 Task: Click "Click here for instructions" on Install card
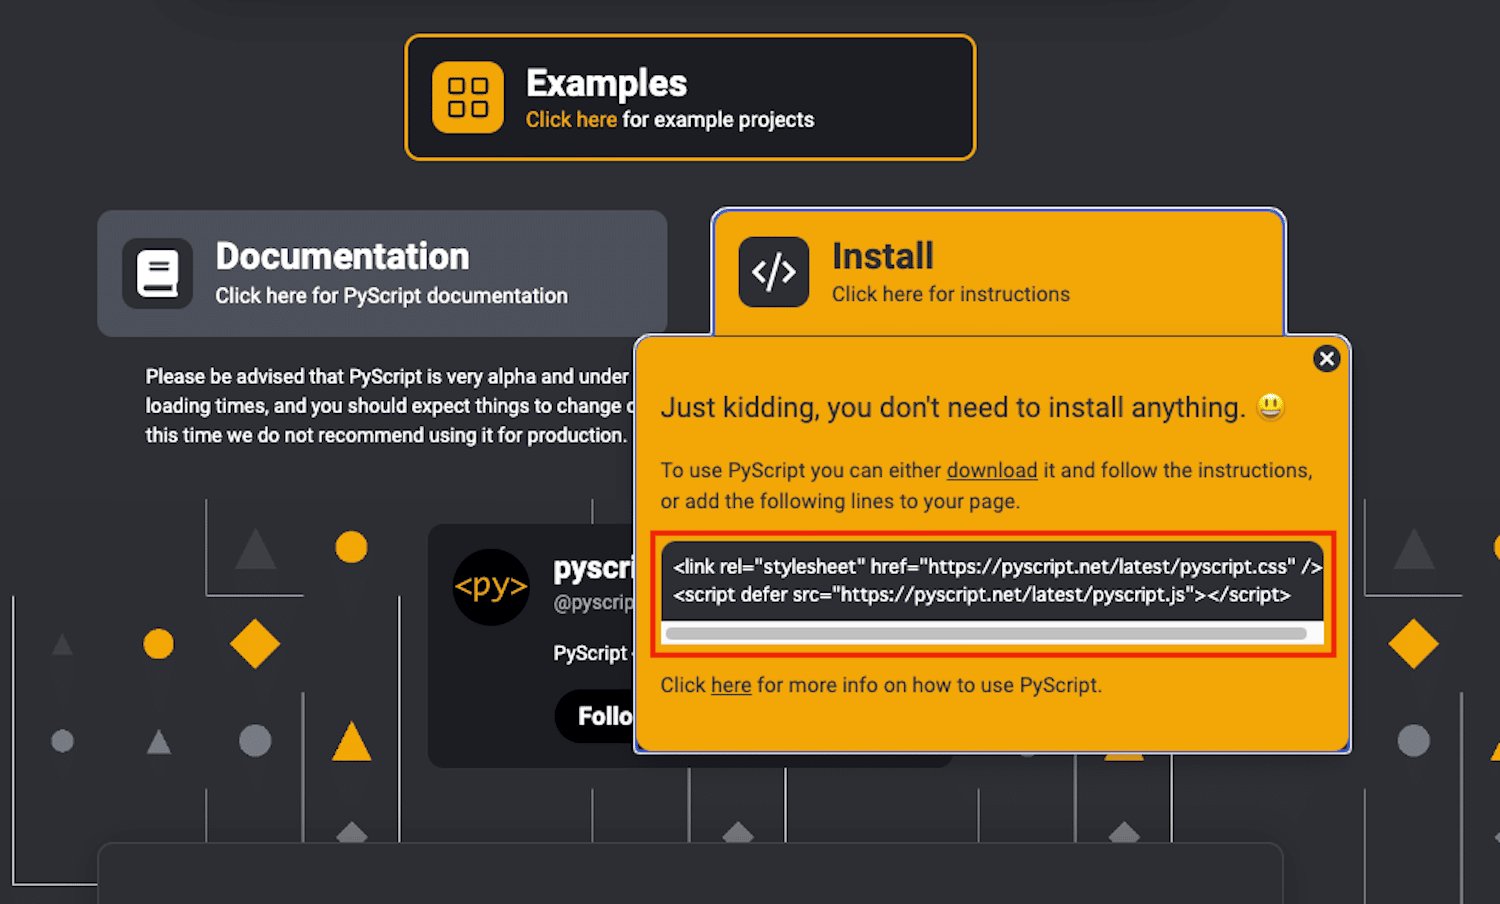click(950, 294)
